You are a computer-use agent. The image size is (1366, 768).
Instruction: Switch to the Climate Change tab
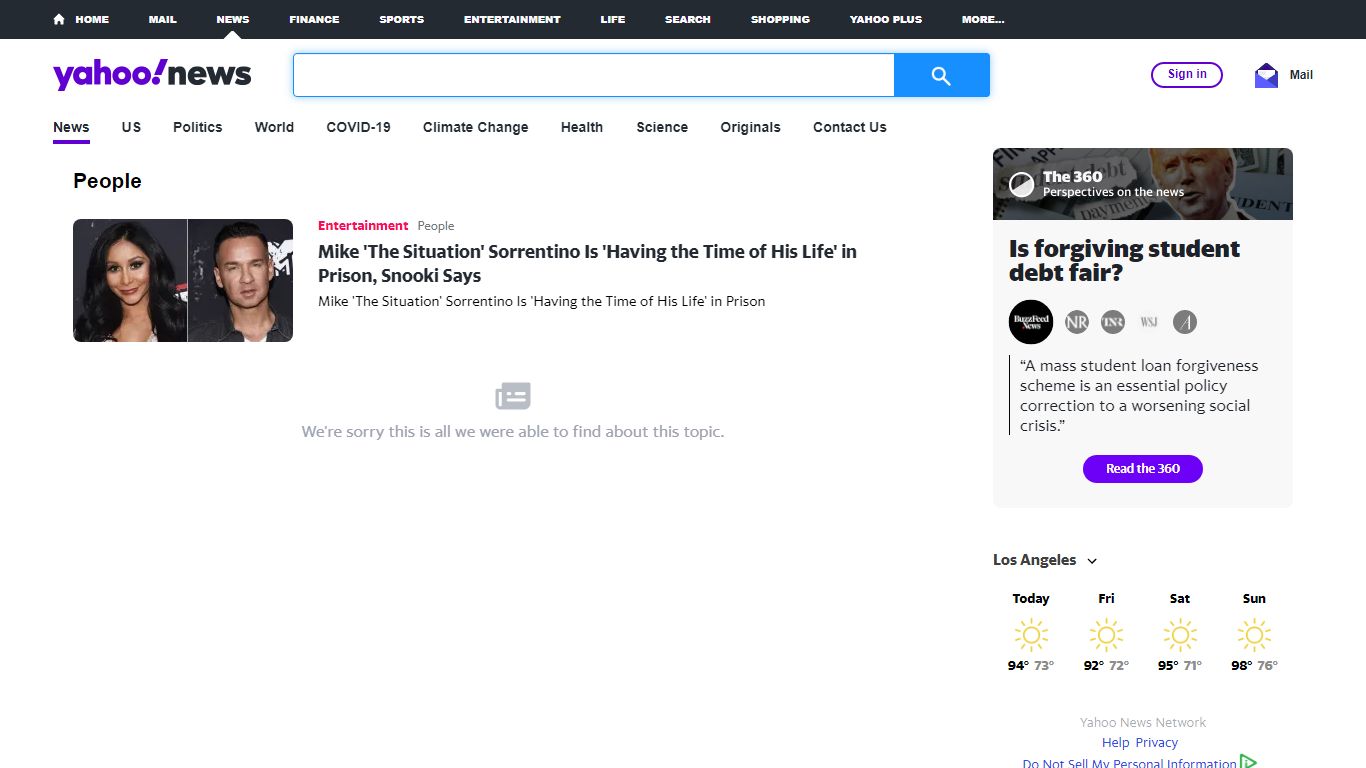[x=476, y=127]
